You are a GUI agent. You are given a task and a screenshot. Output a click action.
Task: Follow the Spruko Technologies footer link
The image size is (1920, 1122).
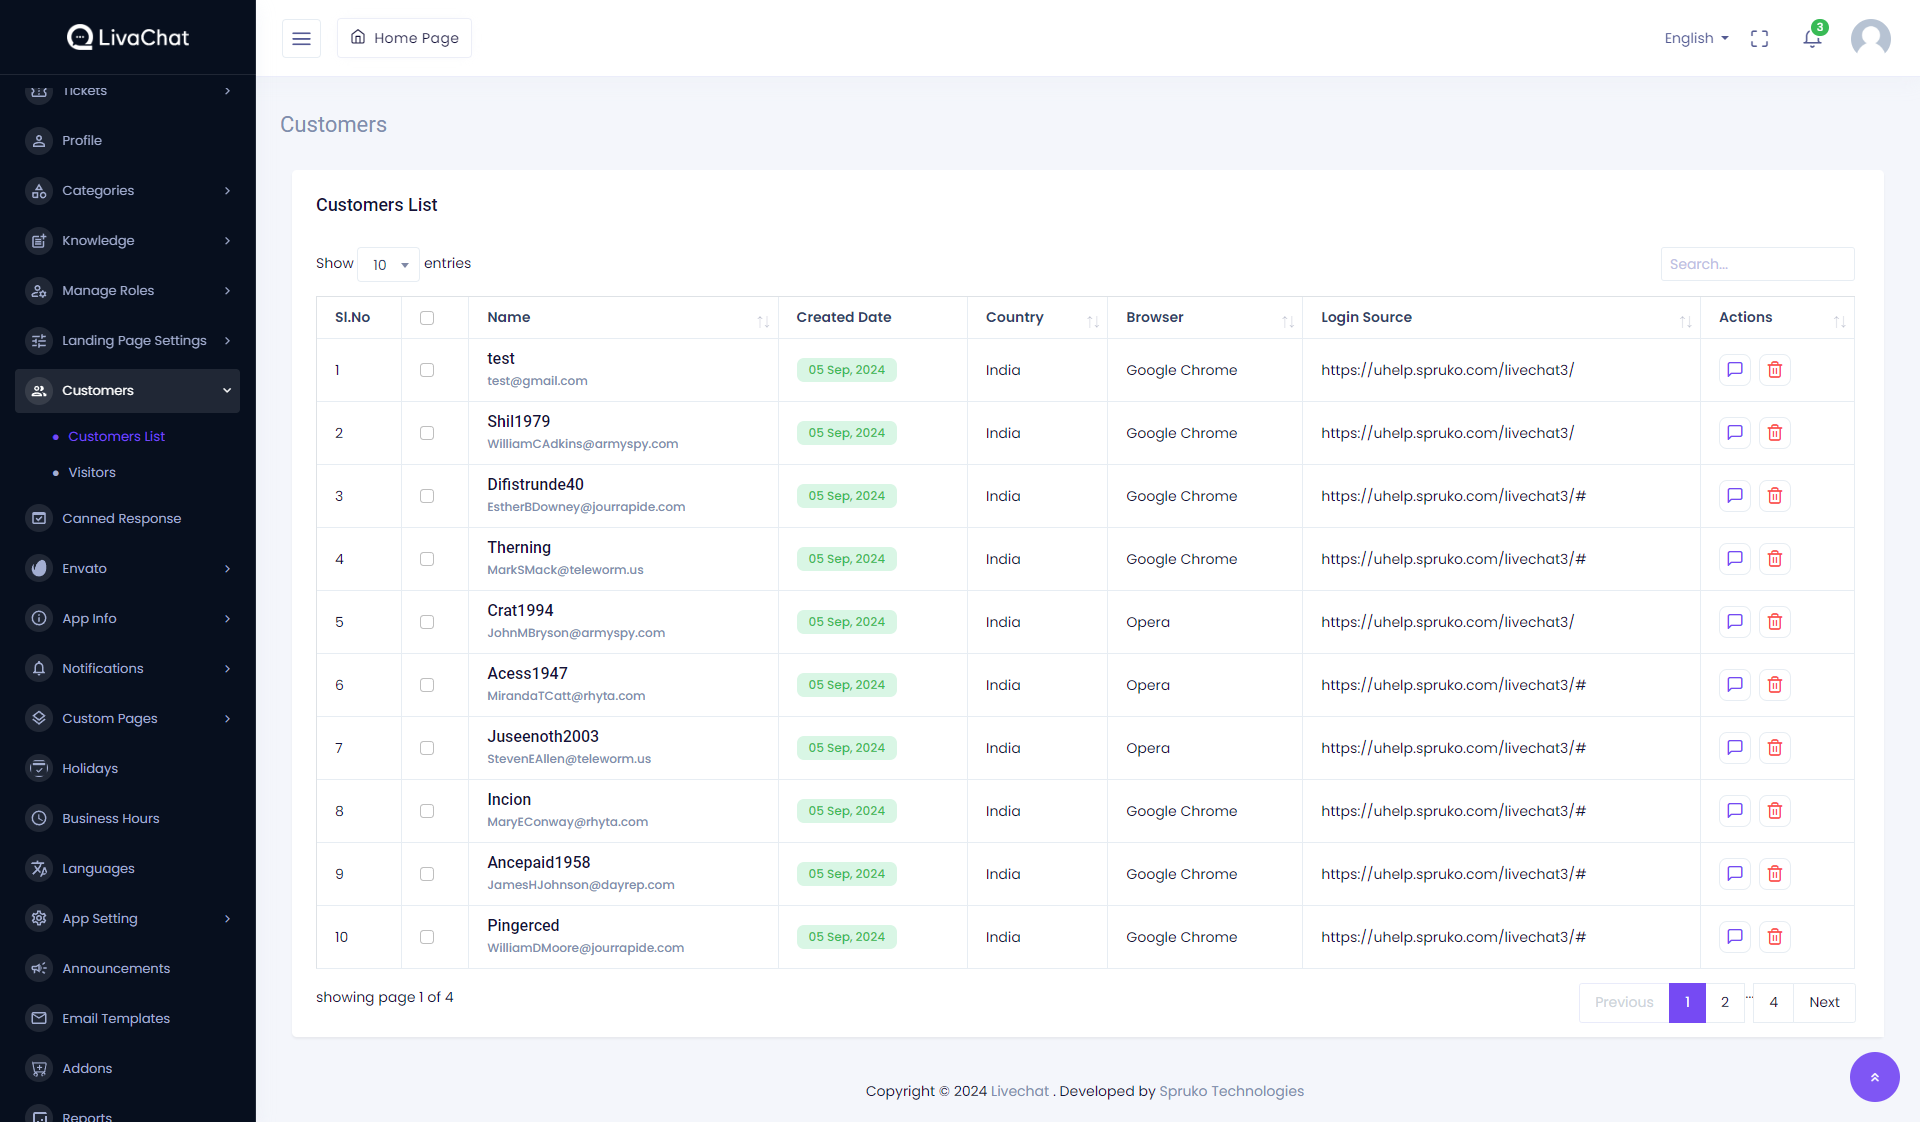pyautogui.click(x=1231, y=1091)
